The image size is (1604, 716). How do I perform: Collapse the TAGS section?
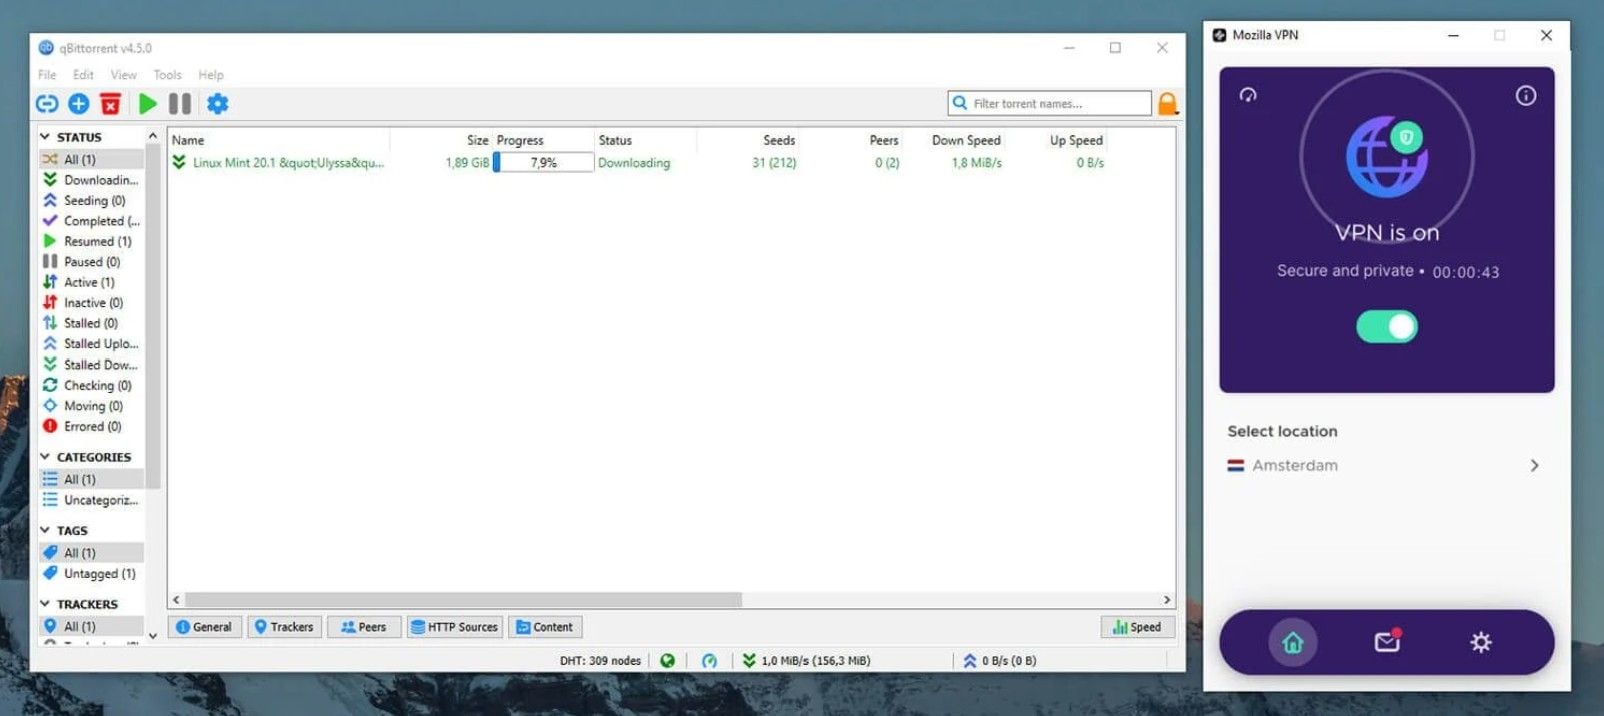[44, 530]
